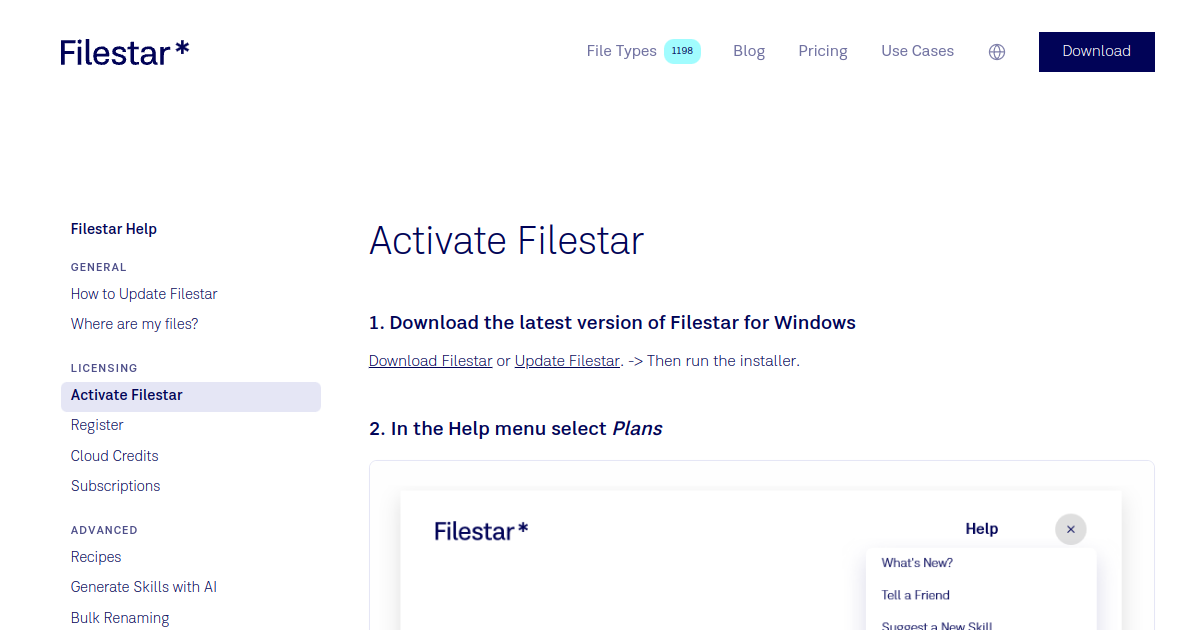1200x630 pixels.
Task: Click the step 1 Download latest version heading
Action: pyautogui.click(x=612, y=323)
